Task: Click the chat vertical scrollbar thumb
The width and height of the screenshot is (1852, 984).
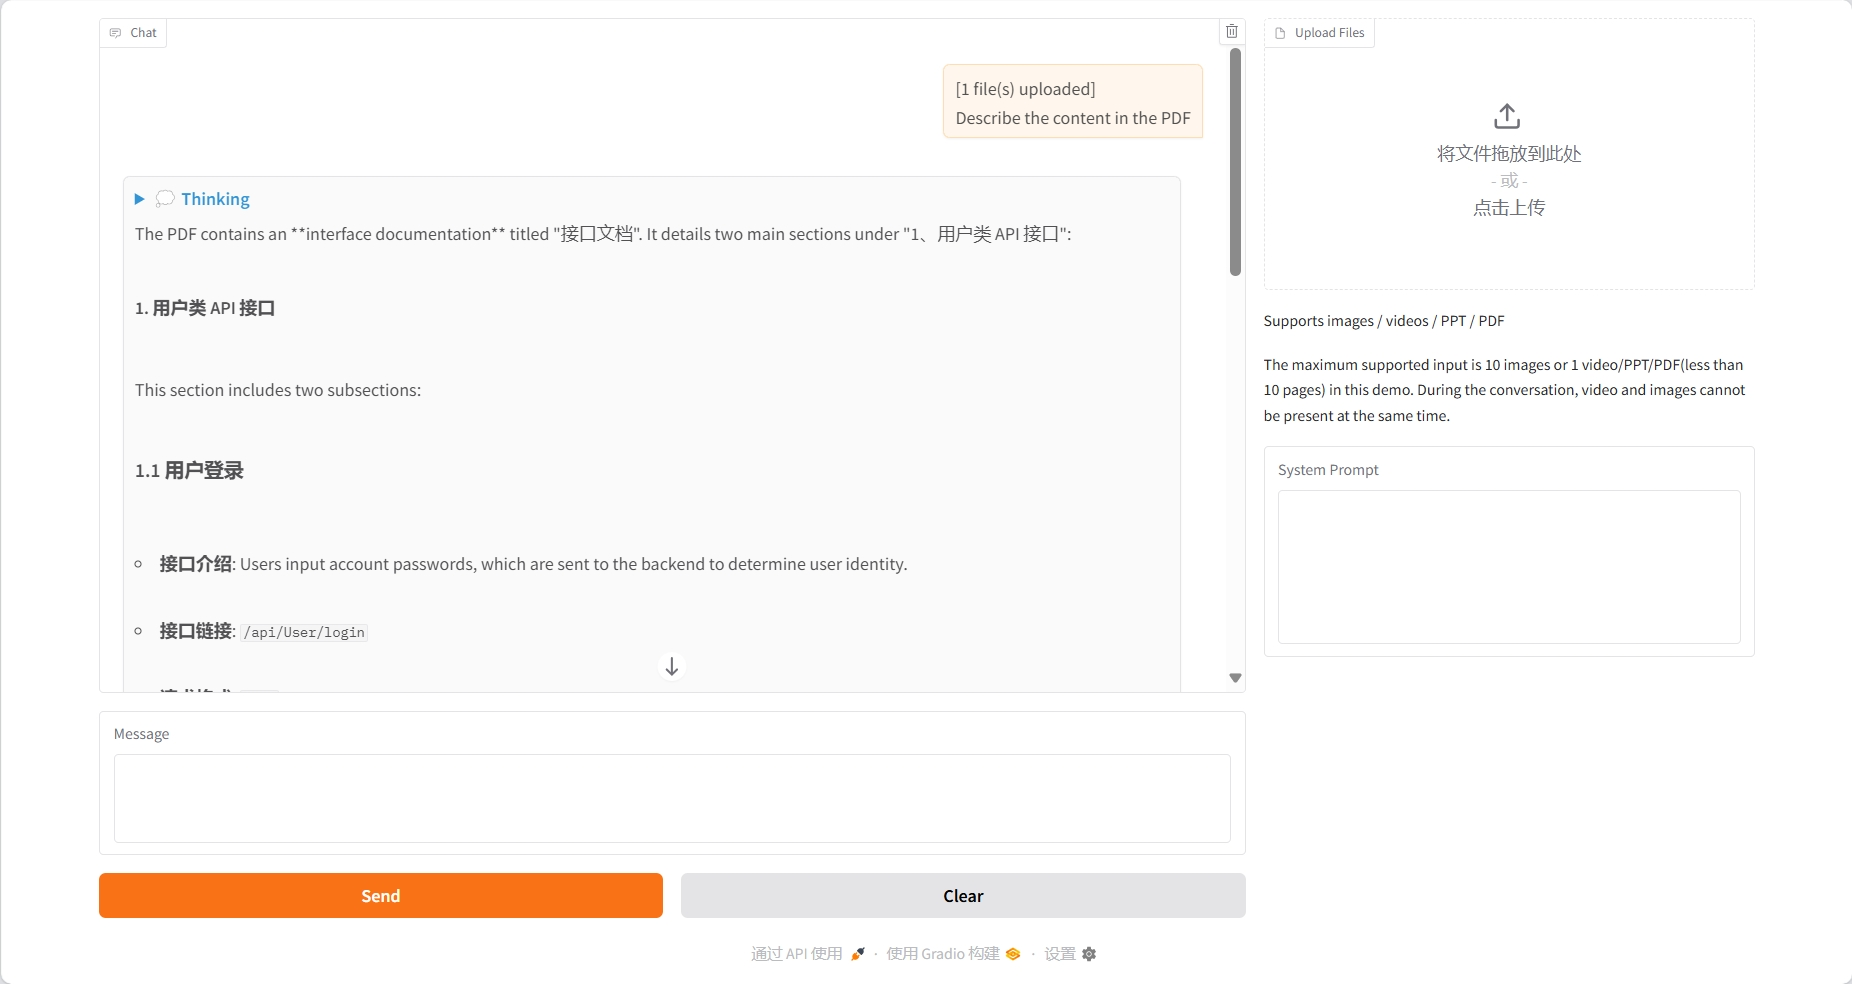Action: pyautogui.click(x=1235, y=160)
